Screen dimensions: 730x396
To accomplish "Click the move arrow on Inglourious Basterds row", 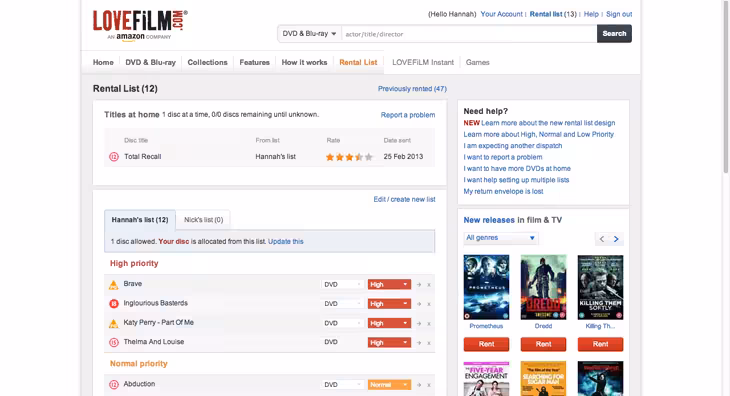I will (x=419, y=304).
